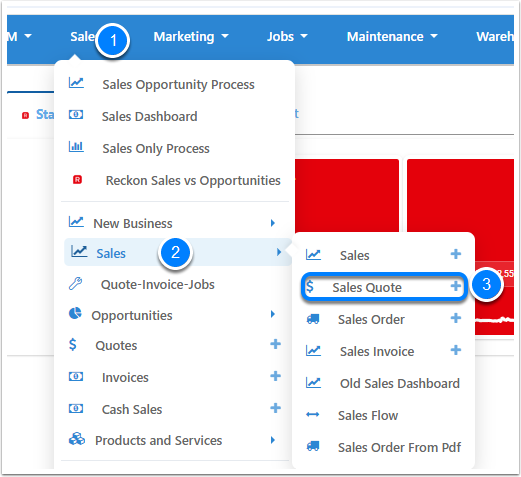Click the truck icon beside Sales Order

tap(313, 319)
